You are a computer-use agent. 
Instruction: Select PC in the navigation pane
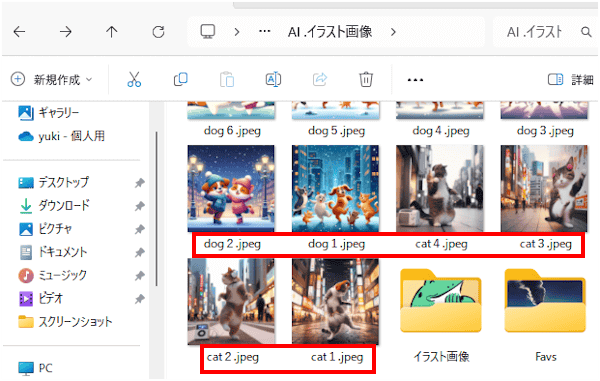[x=35, y=368]
